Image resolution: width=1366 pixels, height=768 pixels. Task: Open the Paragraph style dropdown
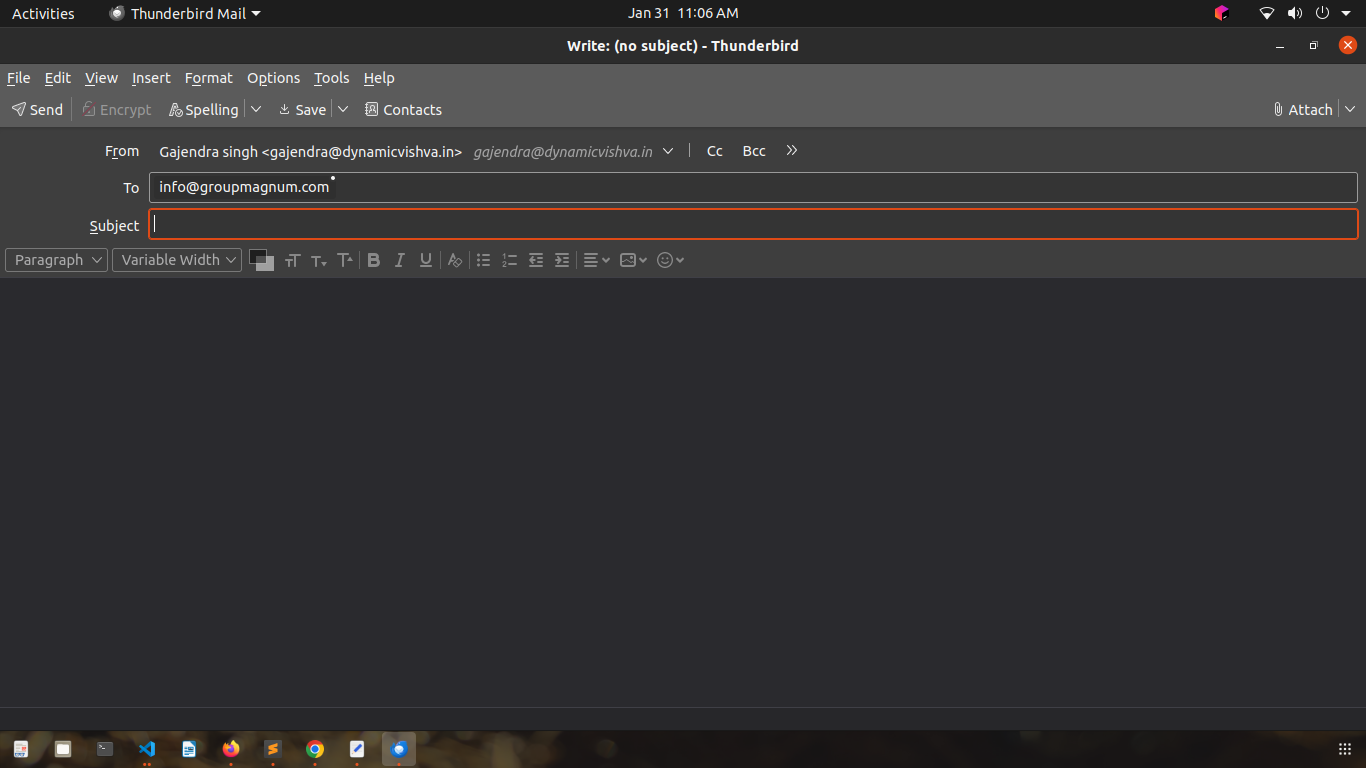56,260
